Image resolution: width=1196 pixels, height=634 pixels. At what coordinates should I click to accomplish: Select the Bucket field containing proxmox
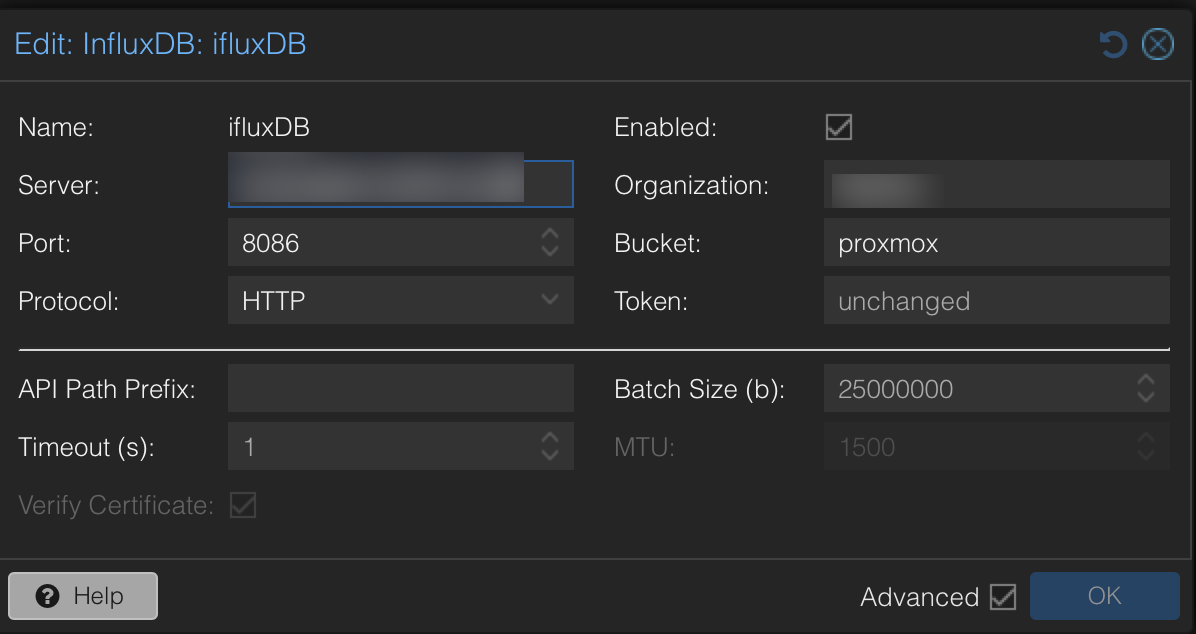pyautogui.click(x=995, y=243)
